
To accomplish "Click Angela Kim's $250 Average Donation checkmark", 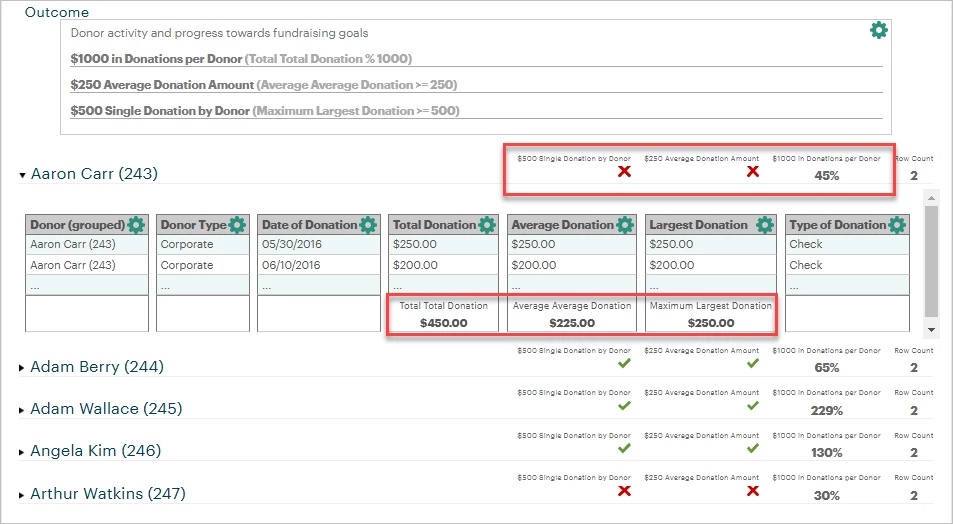I will tap(752, 448).
